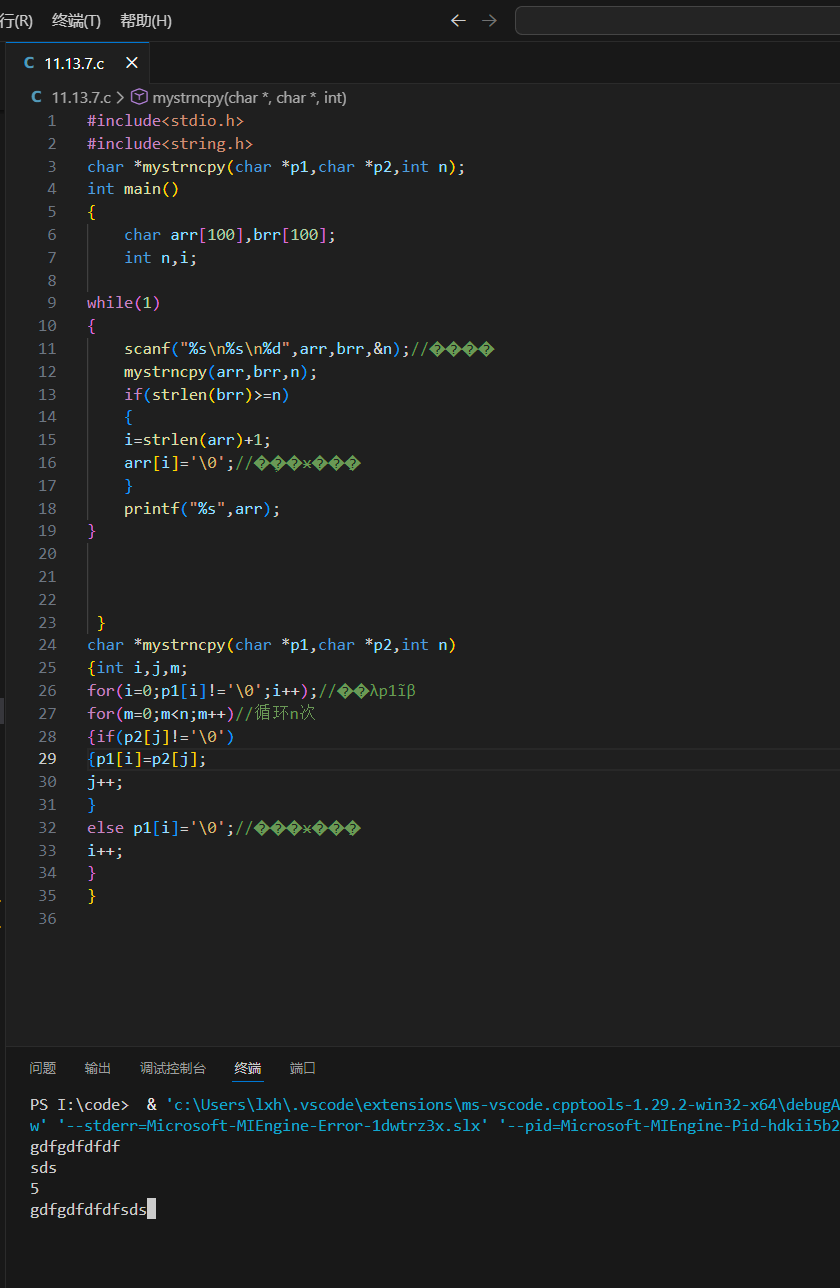Click the terminal output 'gdfgdfdfdfsds'
The width and height of the screenshot is (840, 1288).
pyautogui.click(x=88, y=1210)
